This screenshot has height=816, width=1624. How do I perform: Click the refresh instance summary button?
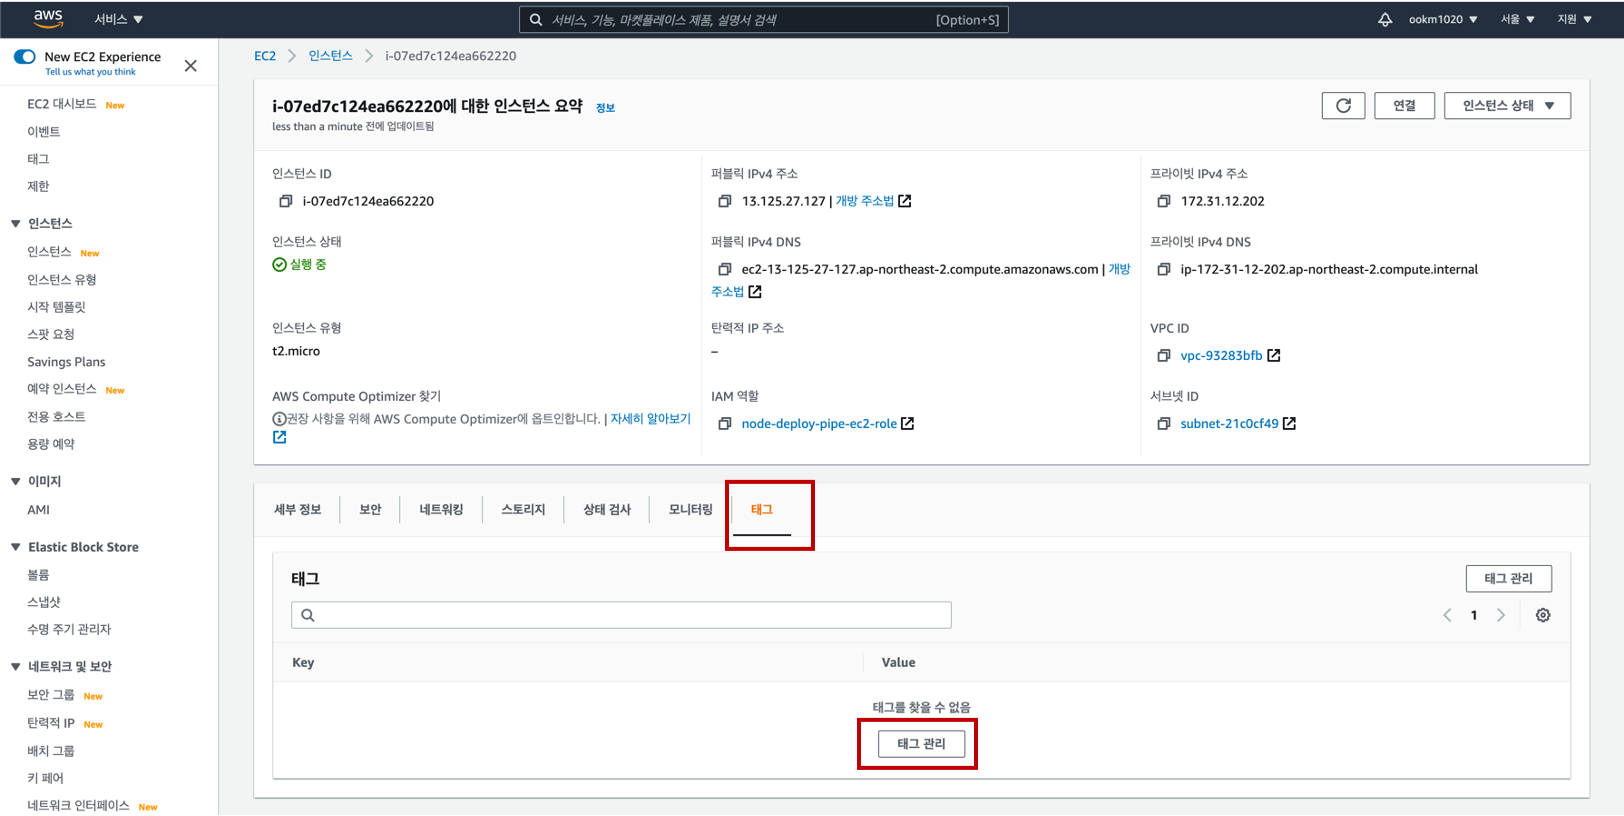(1343, 106)
